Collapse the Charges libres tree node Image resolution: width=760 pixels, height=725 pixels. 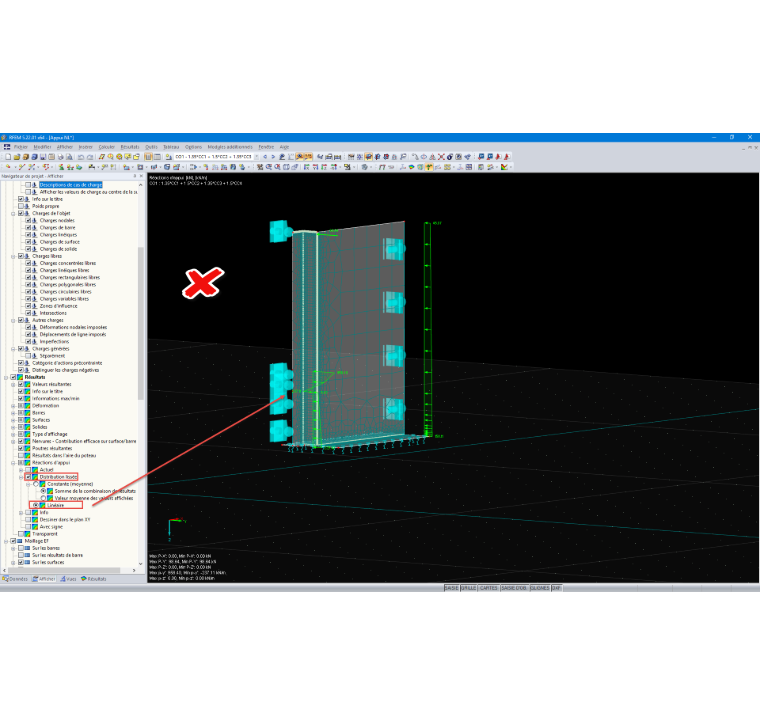[x=14, y=256]
